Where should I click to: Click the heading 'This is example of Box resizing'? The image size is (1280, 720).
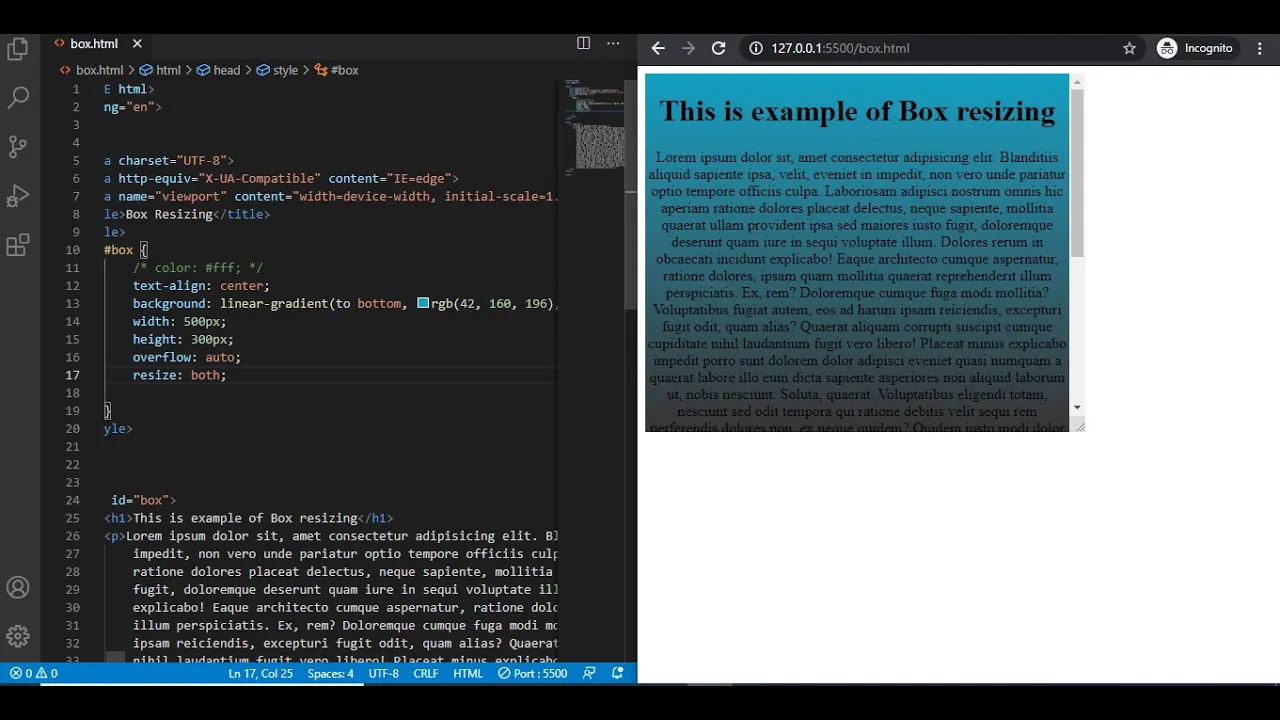[x=857, y=111]
